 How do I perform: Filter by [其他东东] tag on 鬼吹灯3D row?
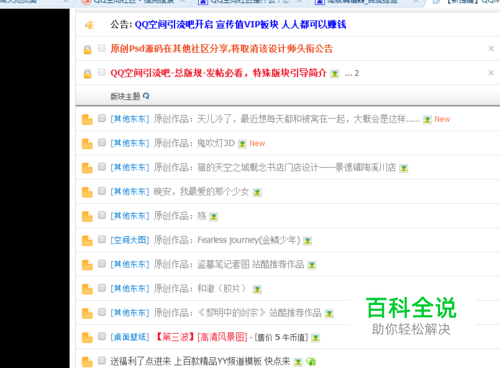coord(130,143)
